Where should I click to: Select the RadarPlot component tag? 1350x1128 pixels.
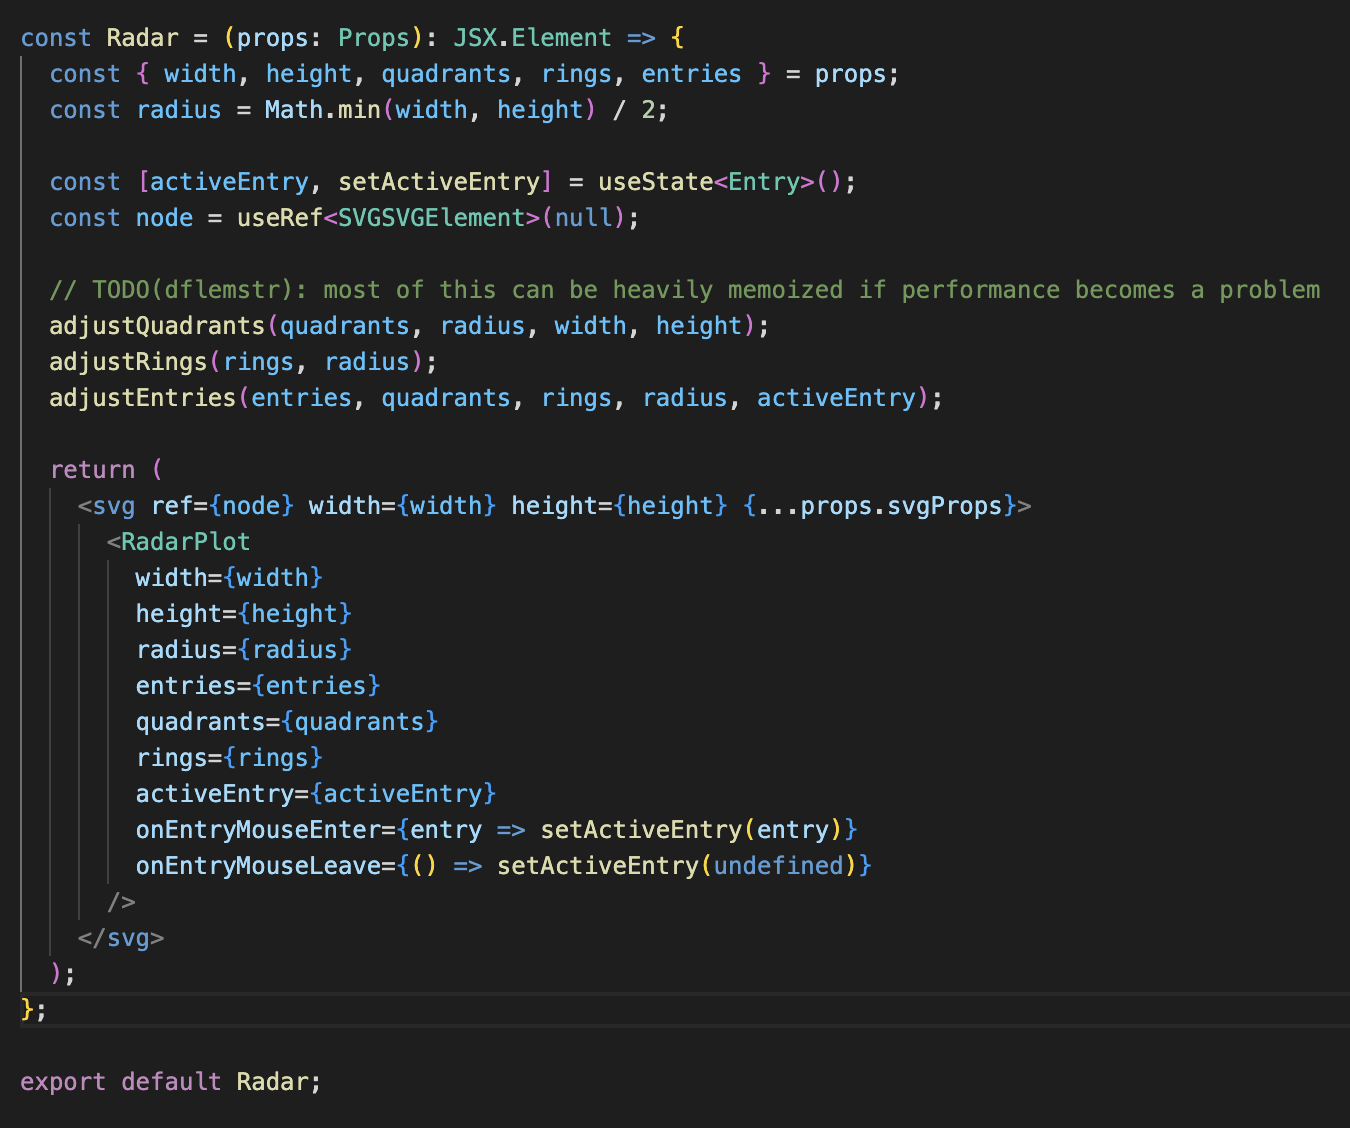(182, 541)
